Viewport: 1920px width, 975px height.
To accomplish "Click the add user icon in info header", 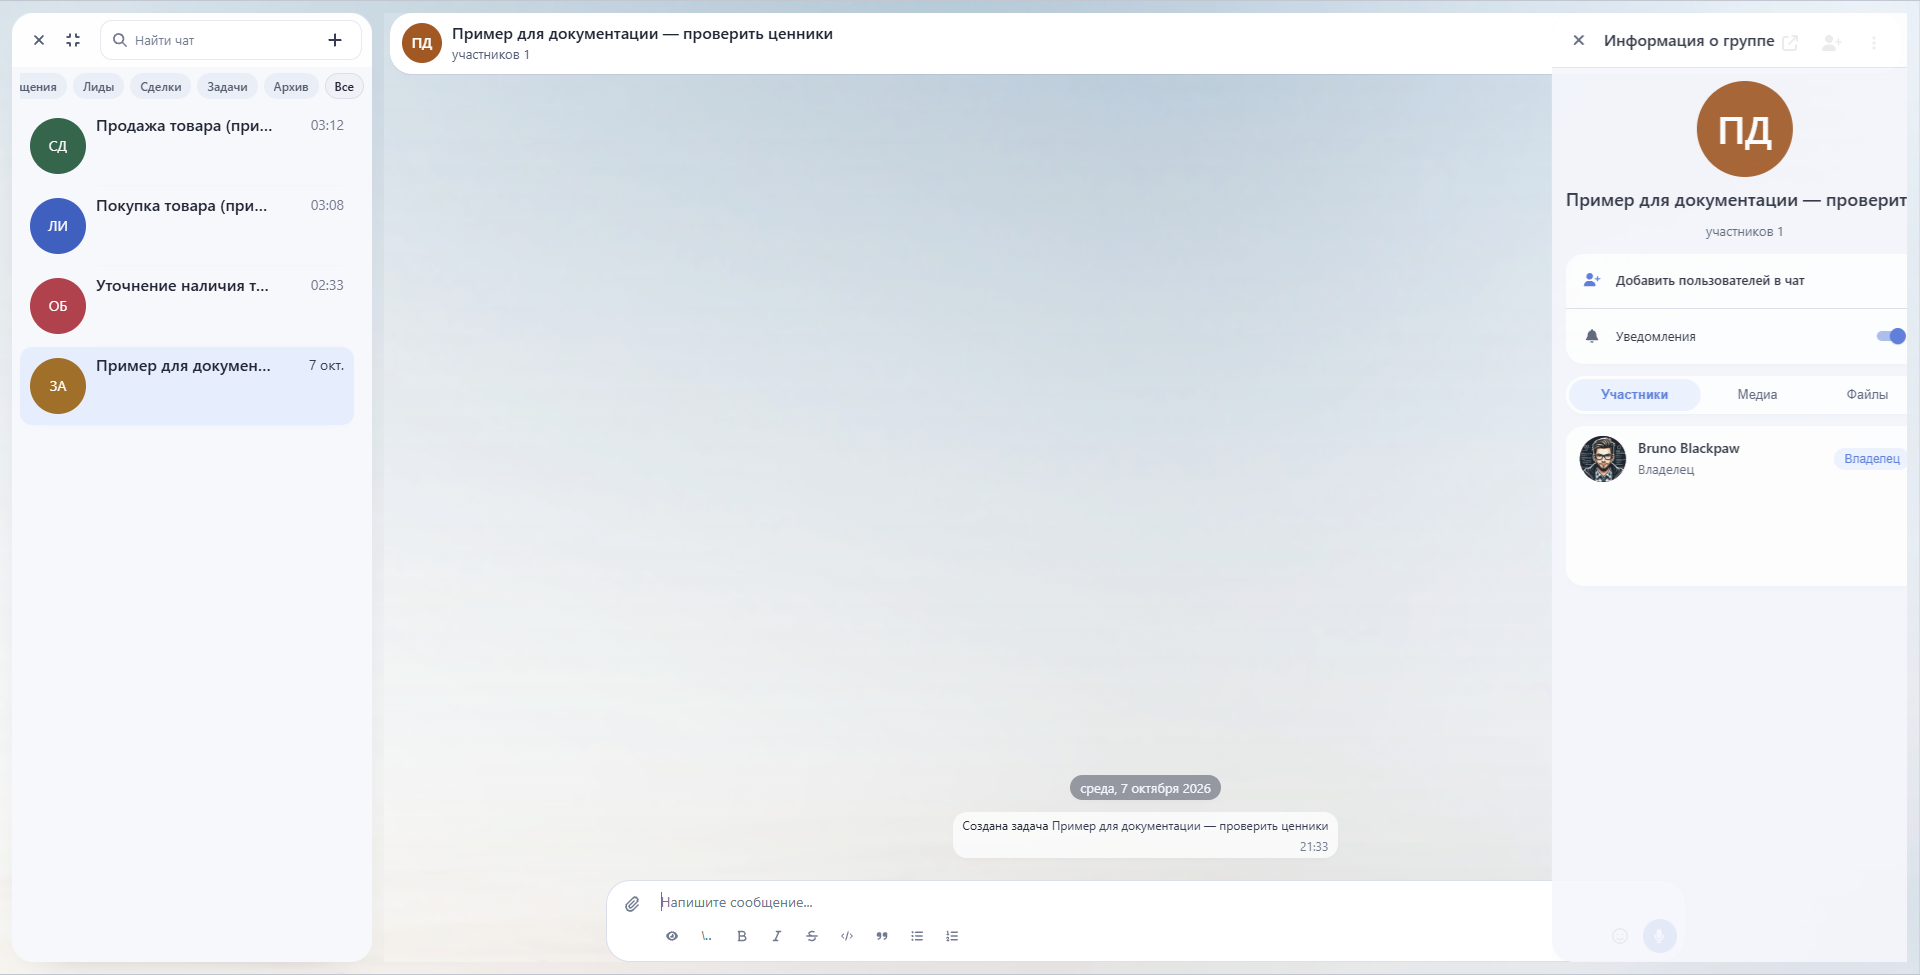I will pyautogui.click(x=1832, y=42).
